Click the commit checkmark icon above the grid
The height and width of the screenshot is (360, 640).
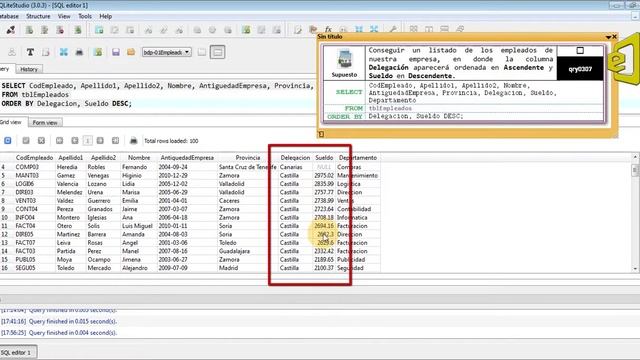pos(26,141)
